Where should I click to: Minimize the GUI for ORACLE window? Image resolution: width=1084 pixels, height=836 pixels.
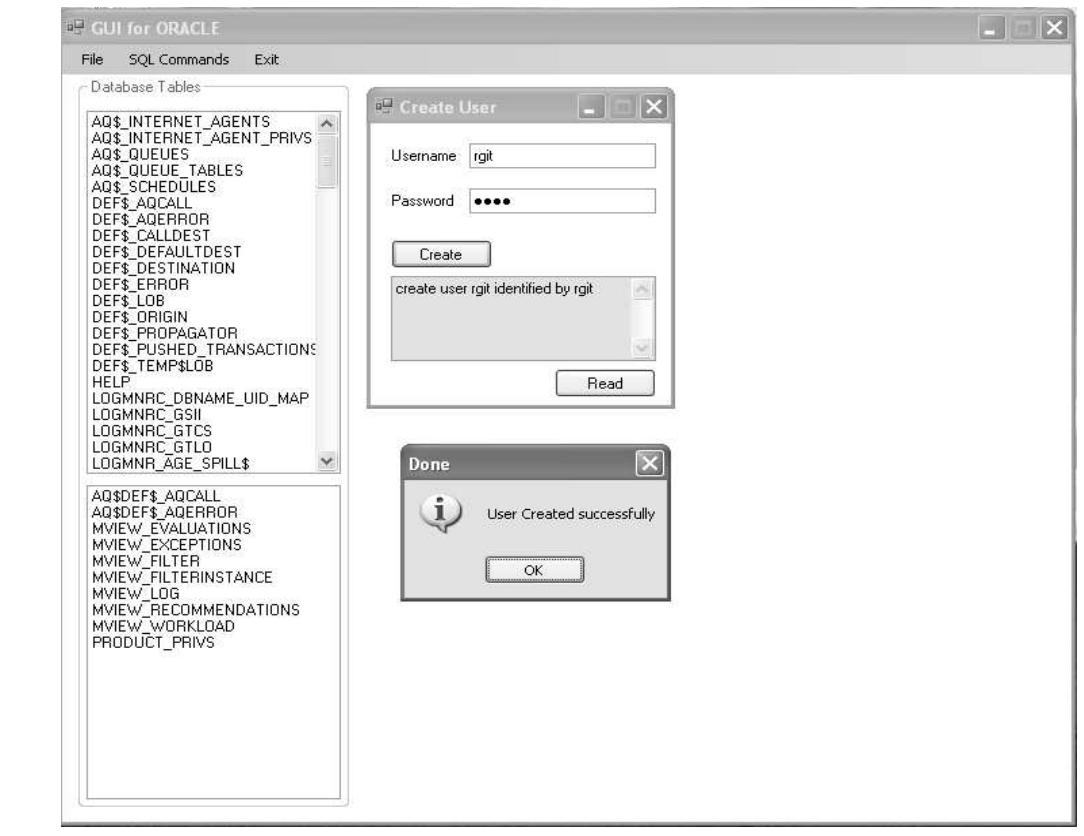pos(991,28)
